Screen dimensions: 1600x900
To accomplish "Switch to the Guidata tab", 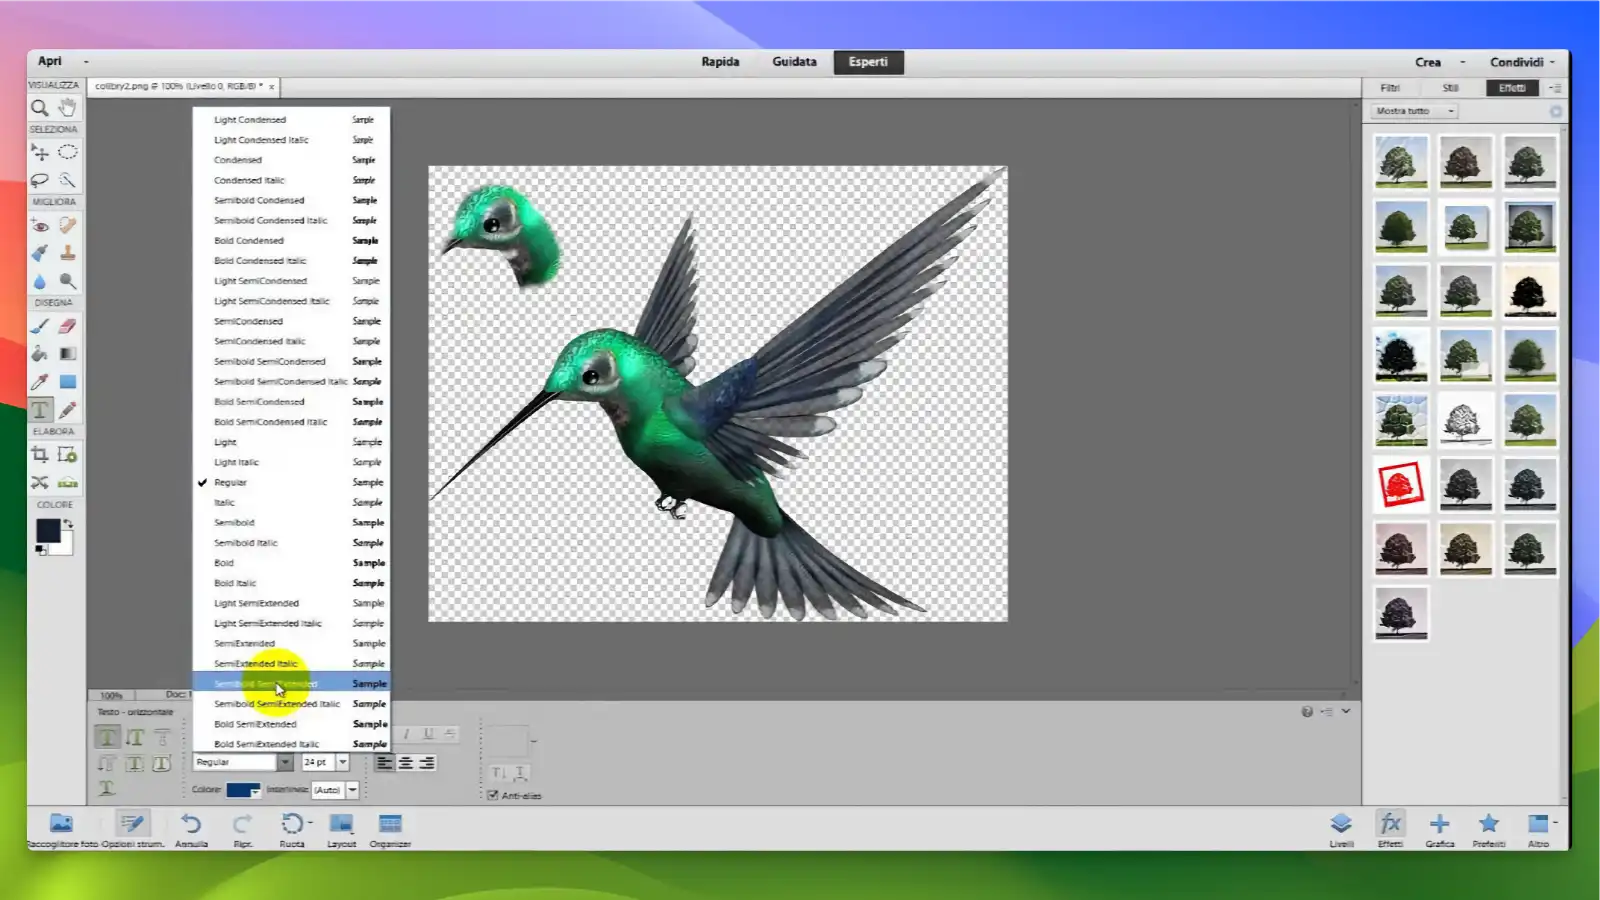I will point(794,62).
